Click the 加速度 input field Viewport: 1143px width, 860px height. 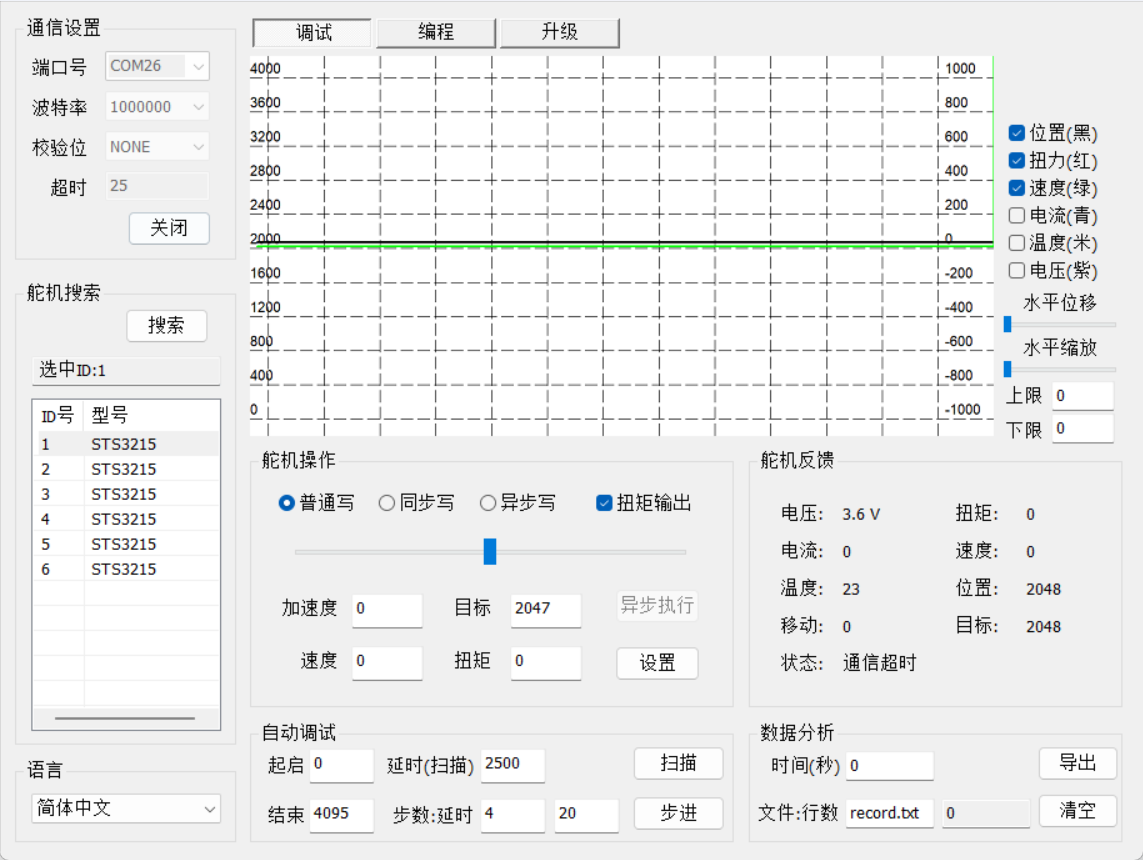[x=387, y=609]
